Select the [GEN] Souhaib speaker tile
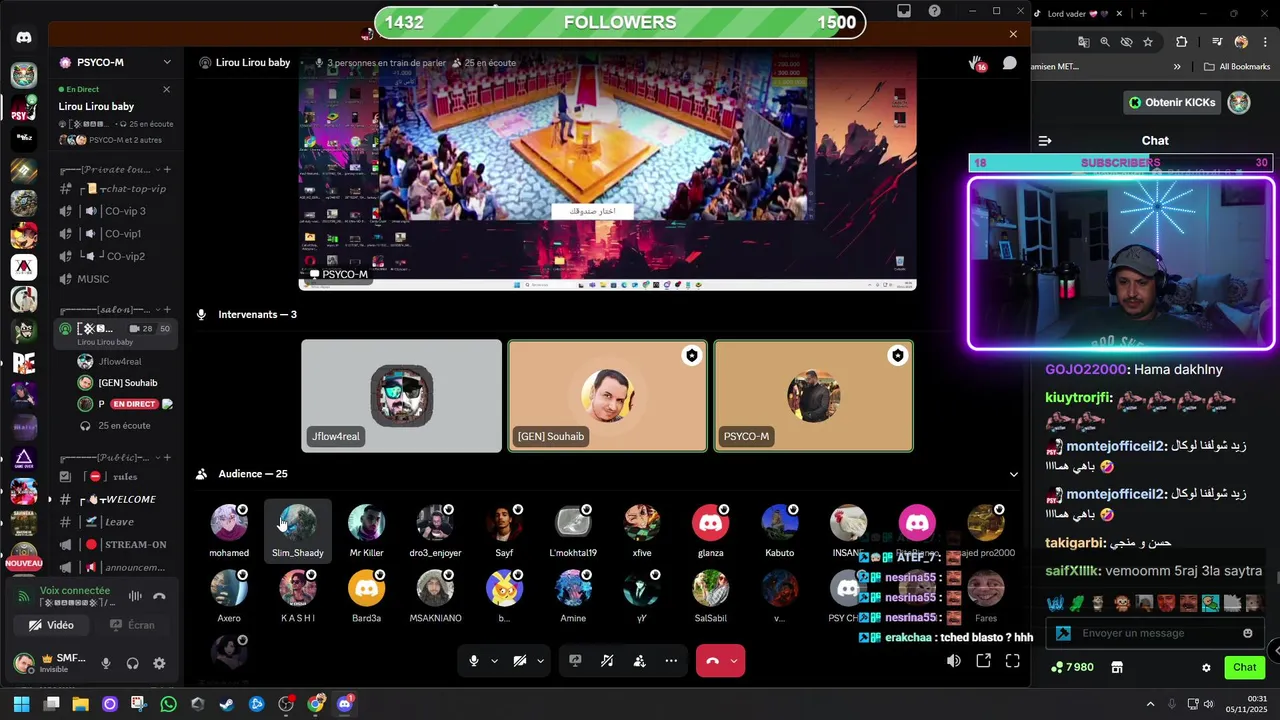This screenshot has height=720, width=1280. [608, 396]
